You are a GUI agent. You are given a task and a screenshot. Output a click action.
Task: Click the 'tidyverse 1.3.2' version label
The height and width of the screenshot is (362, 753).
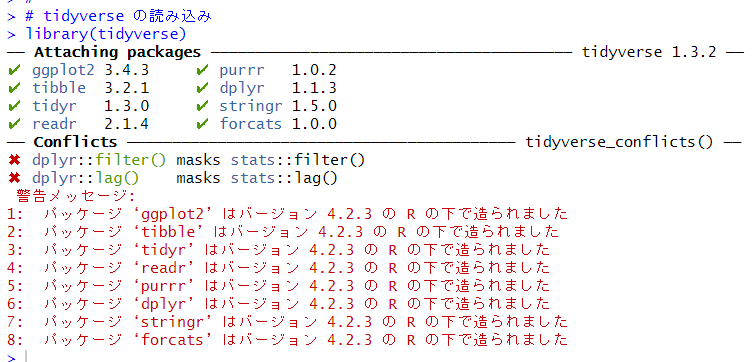click(x=649, y=52)
